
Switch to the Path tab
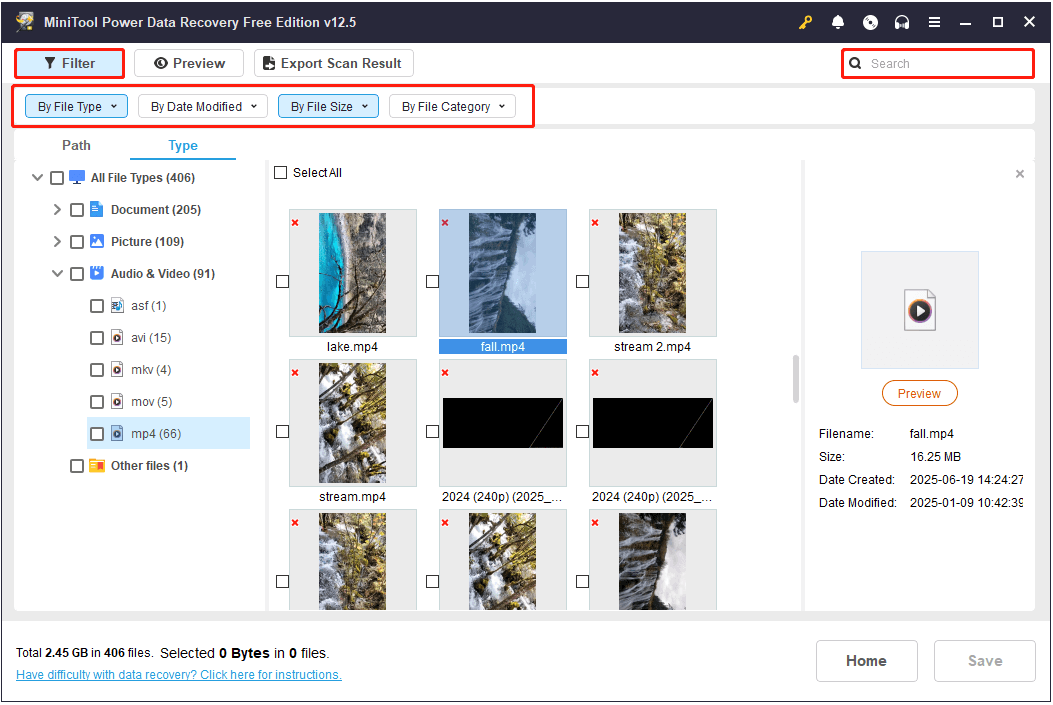click(x=76, y=146)
